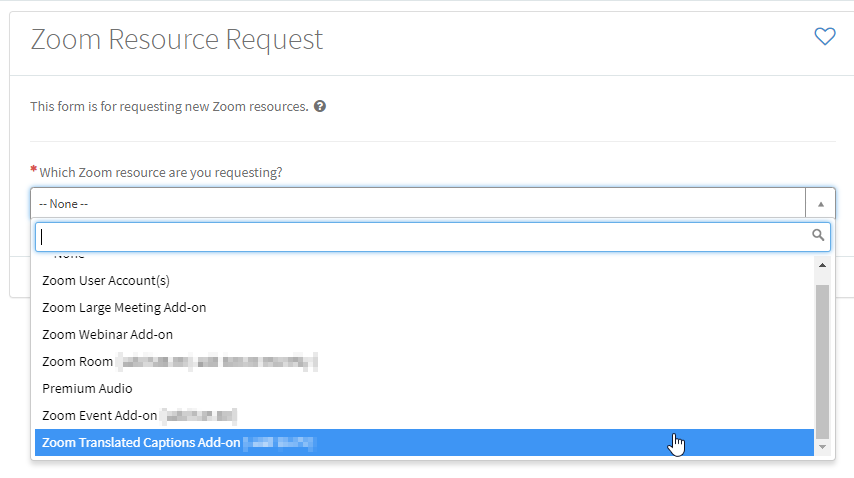Click the 'Which Zoom resource' field label
Image resolution: width=854 pixels, height=478 pixels.
click(161, 172)
